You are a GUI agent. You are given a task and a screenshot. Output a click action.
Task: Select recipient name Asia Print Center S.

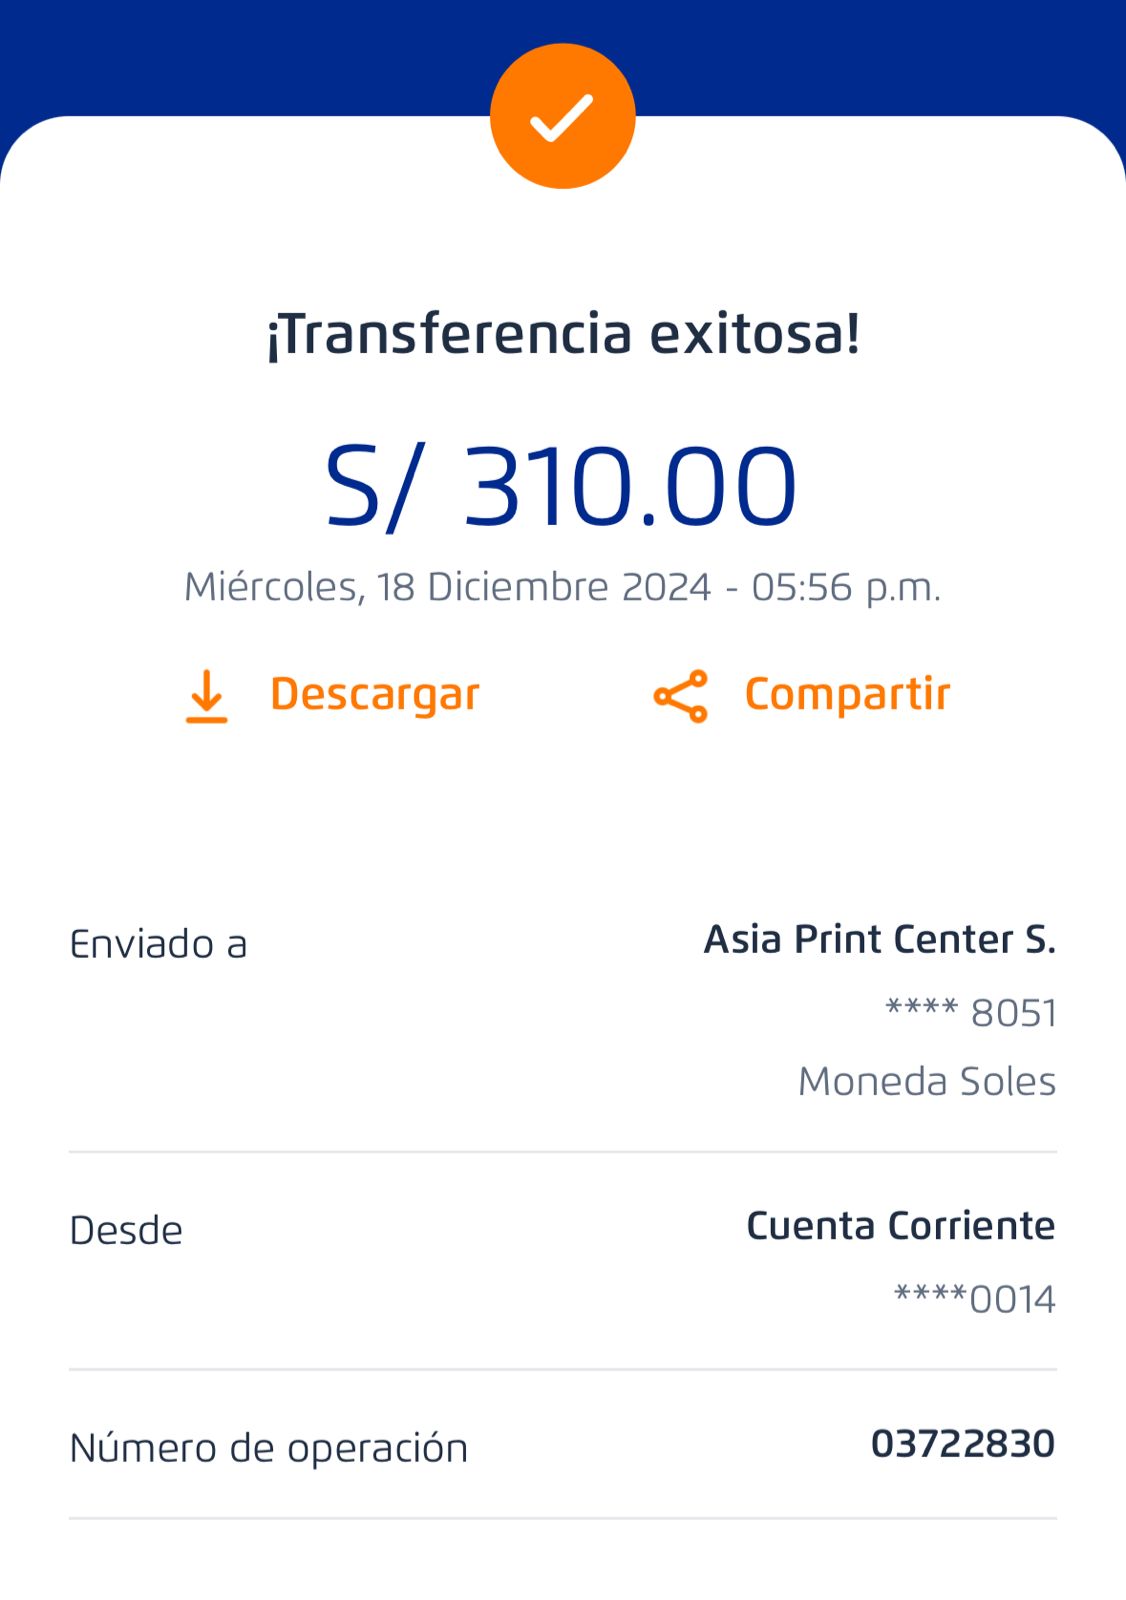[x=879, y=939]
